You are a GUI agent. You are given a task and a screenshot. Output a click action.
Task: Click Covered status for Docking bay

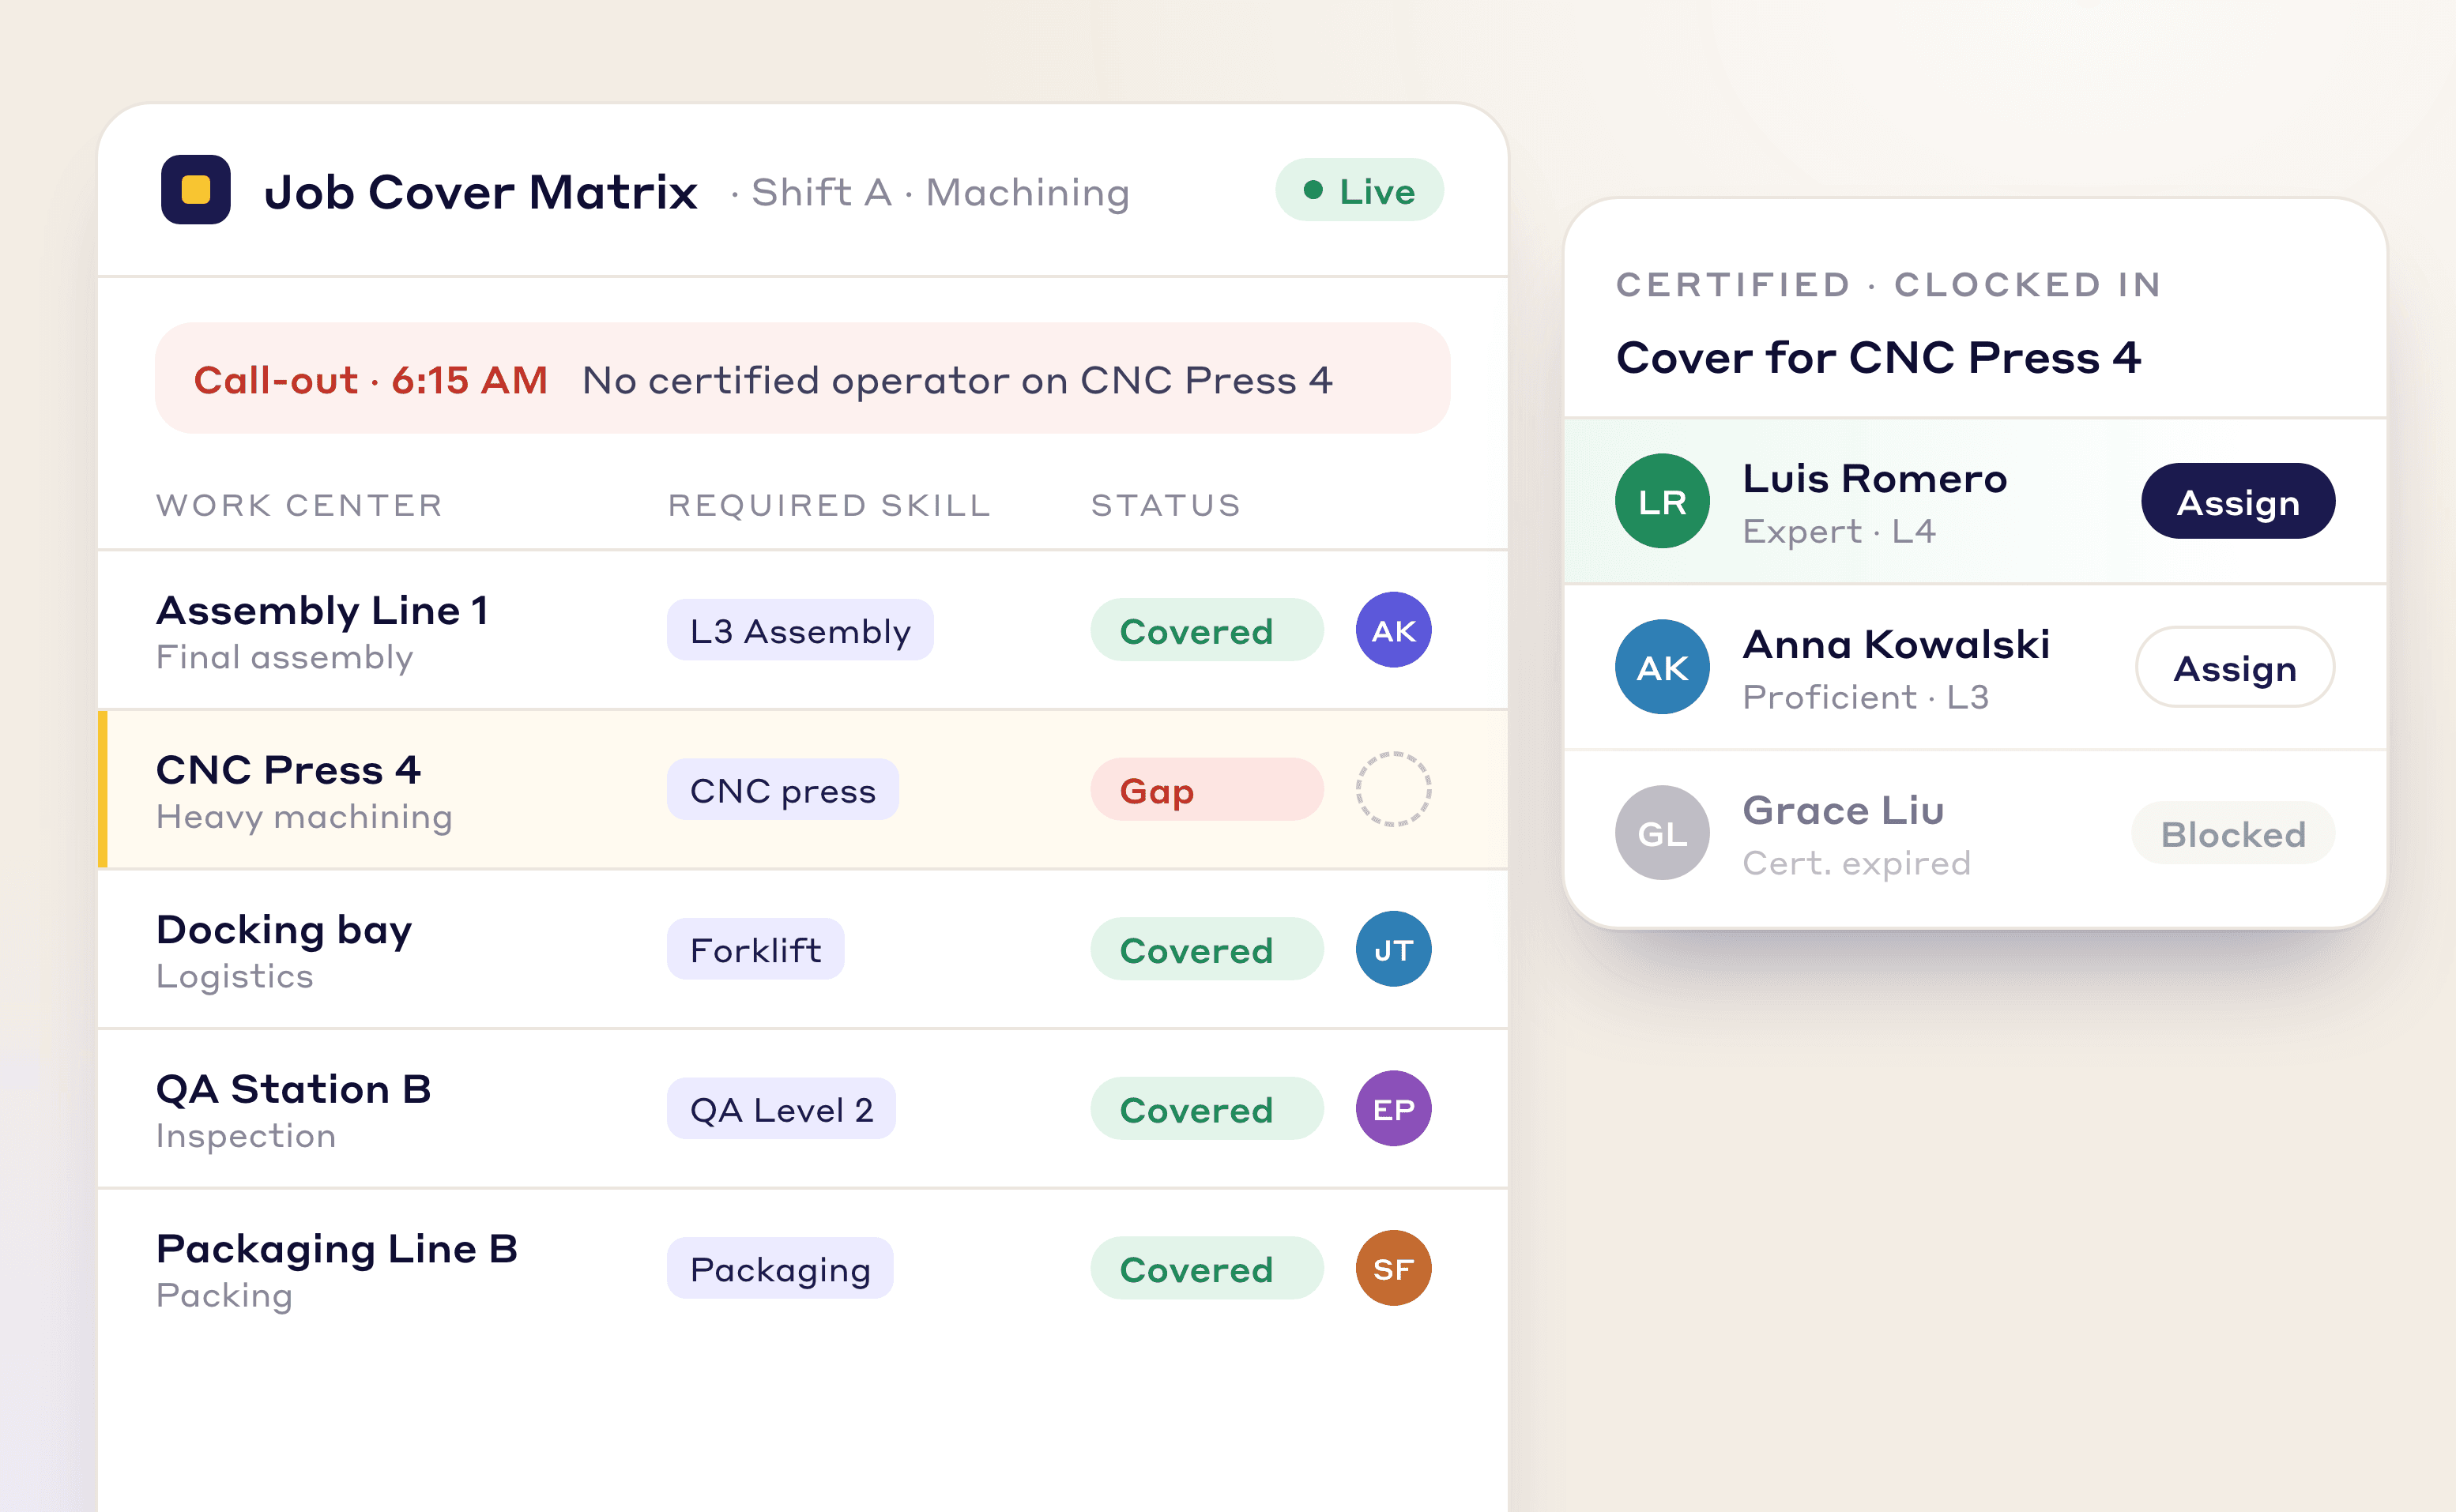[x=1206, y=949]
